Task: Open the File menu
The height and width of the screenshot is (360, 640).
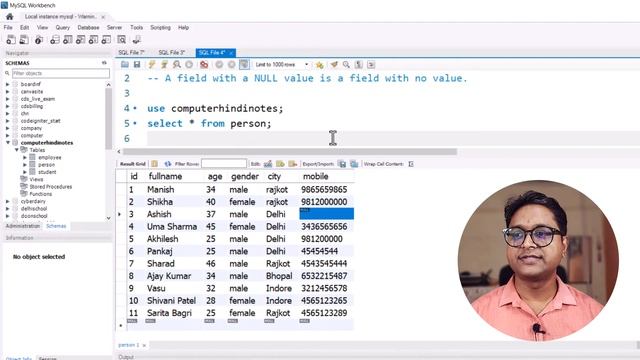Action: tap(8, 27)
